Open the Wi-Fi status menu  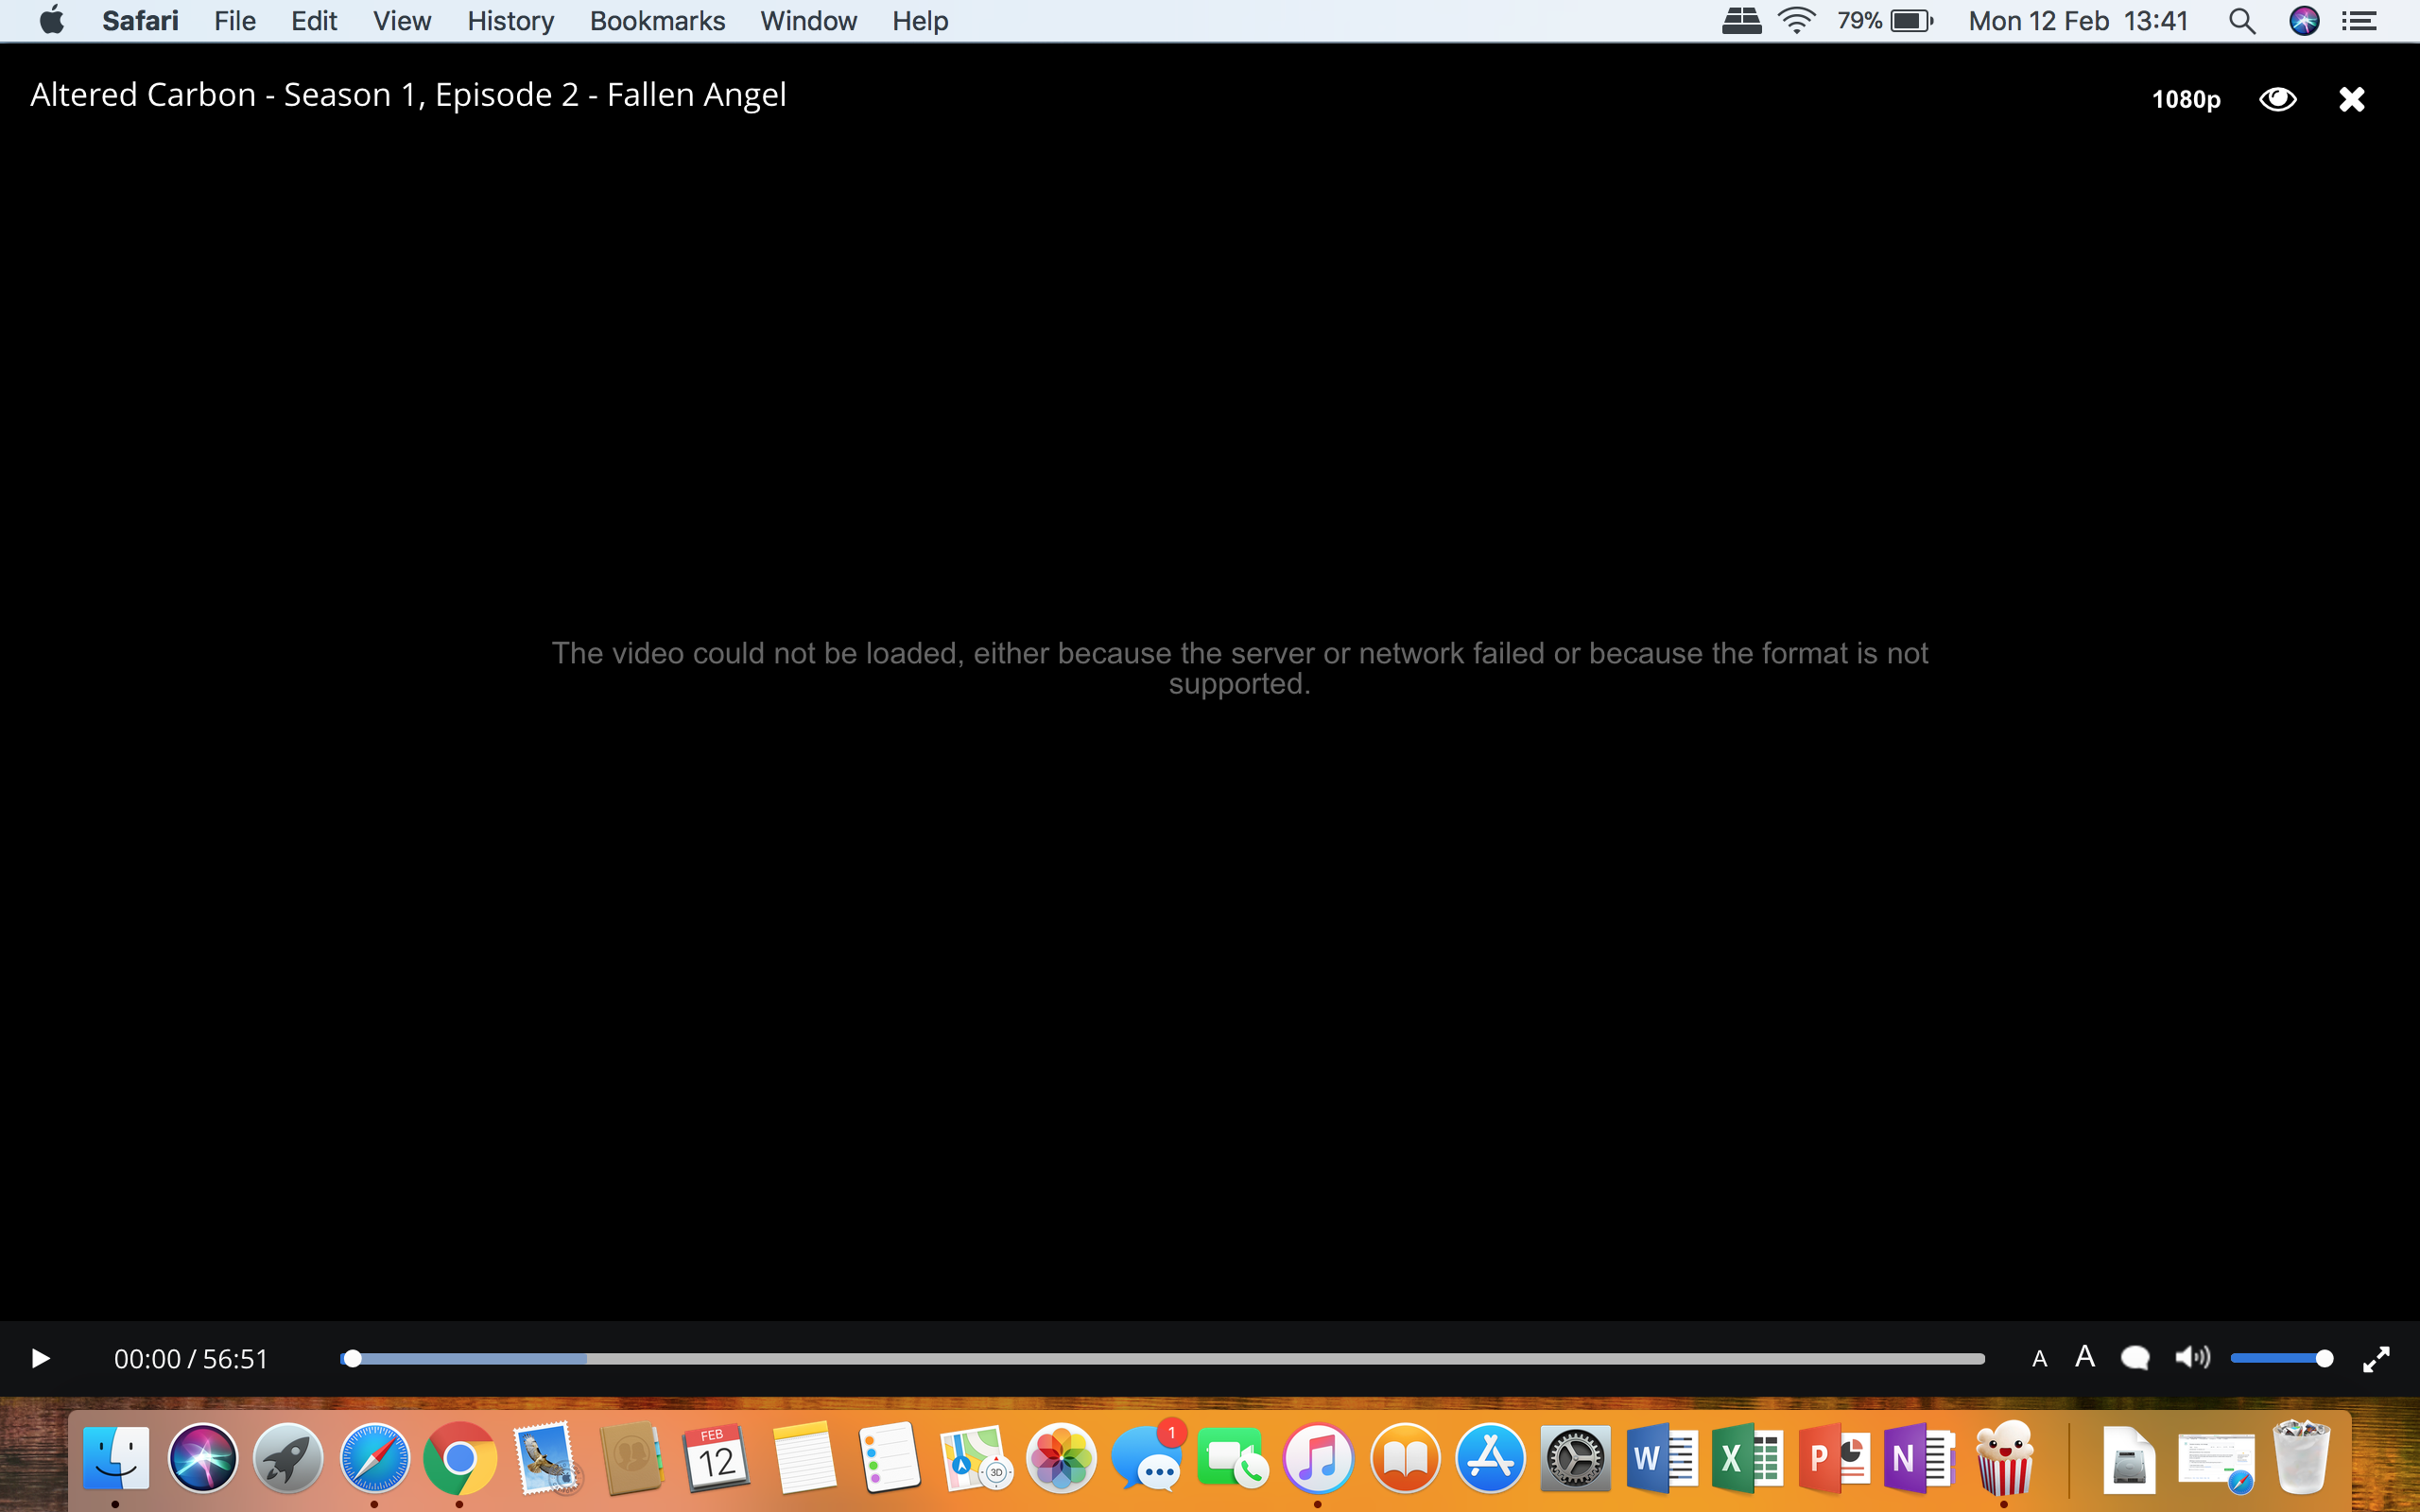(x=1797, y=20)
